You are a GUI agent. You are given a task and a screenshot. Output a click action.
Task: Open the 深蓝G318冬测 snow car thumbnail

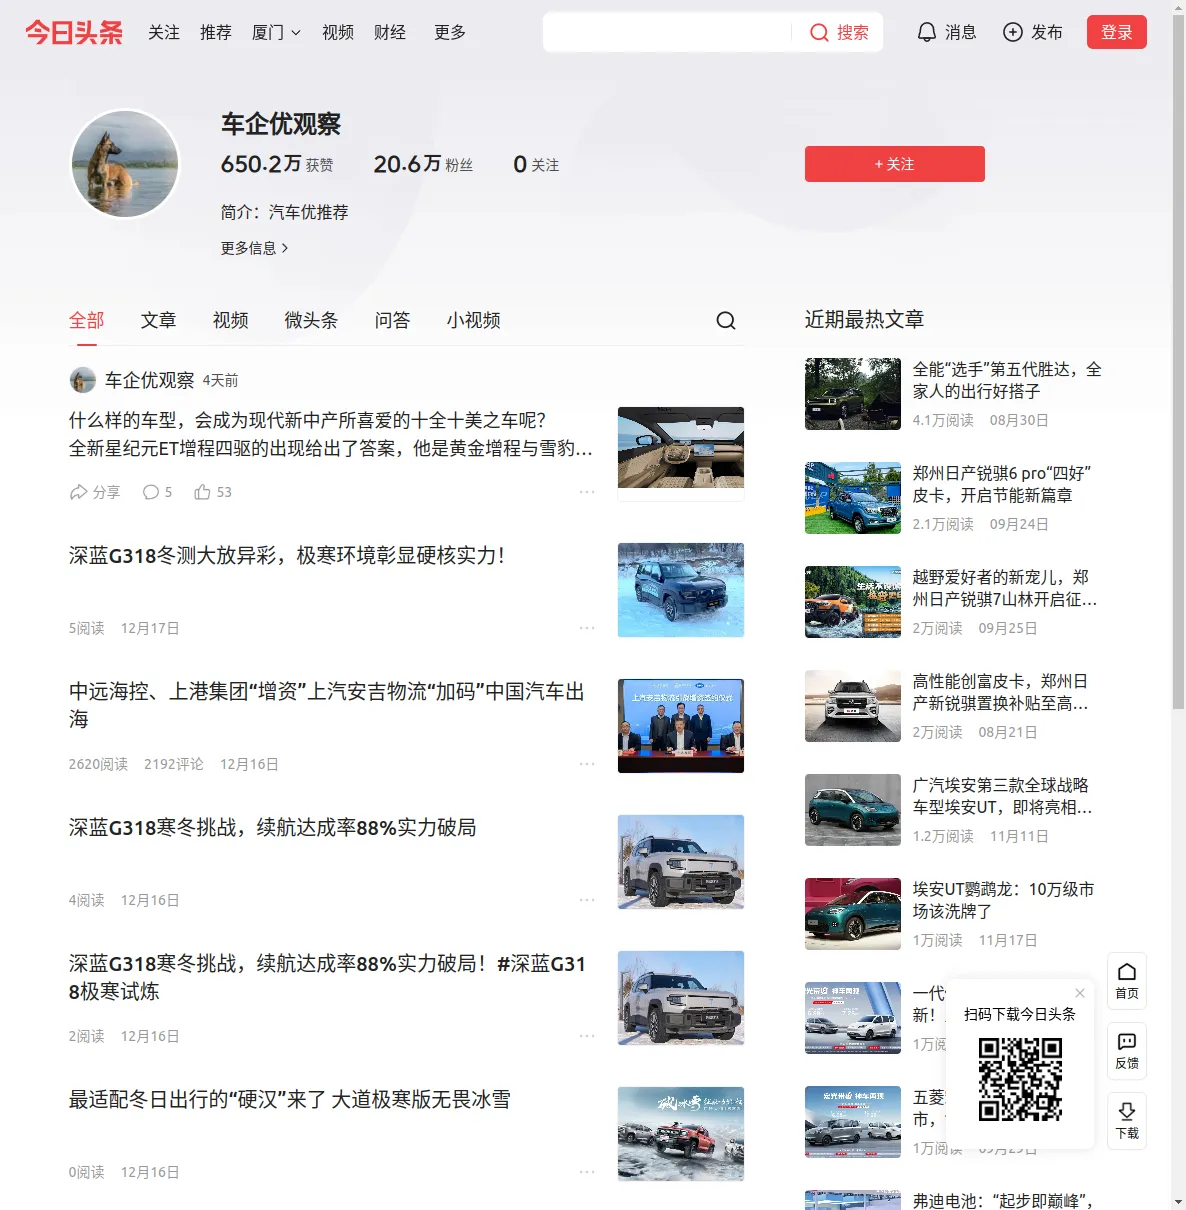[x=681, y=590]
